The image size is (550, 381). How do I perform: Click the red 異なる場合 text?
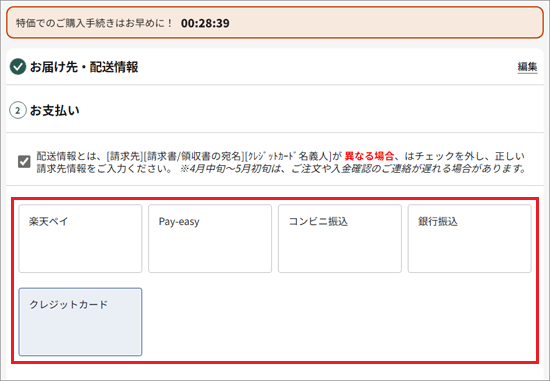[369, 156]
